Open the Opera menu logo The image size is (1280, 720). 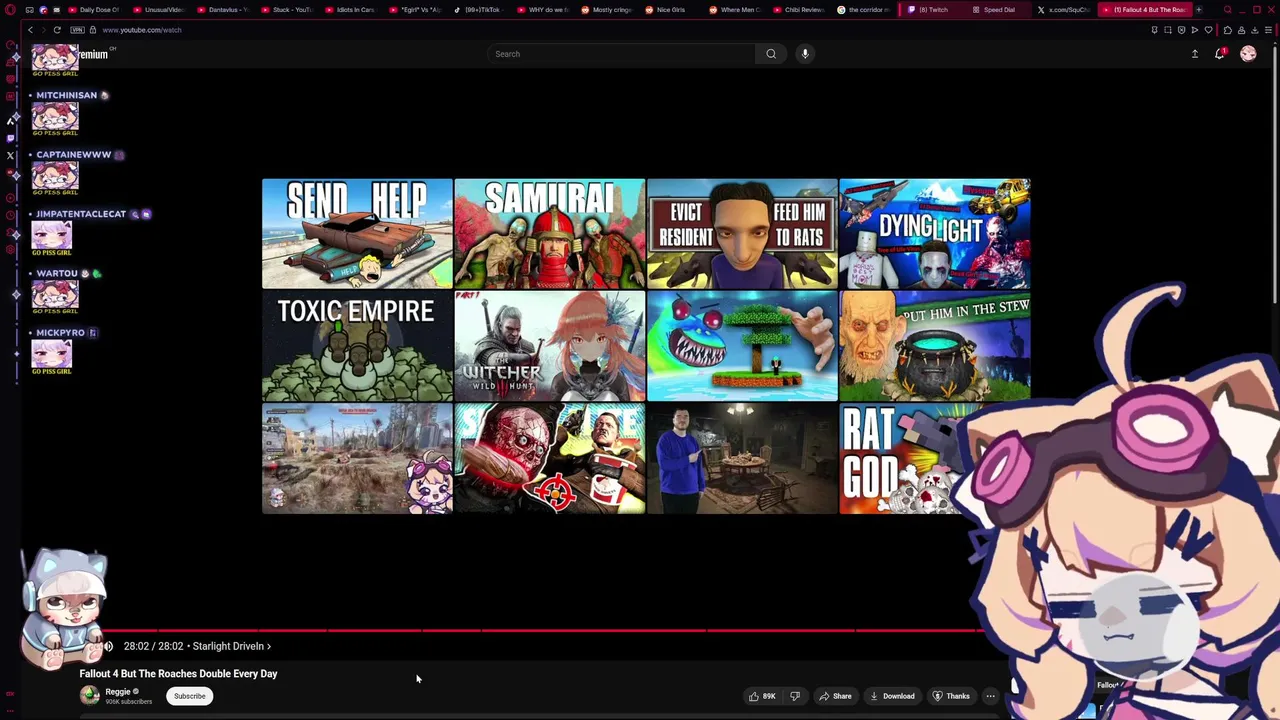11,10
